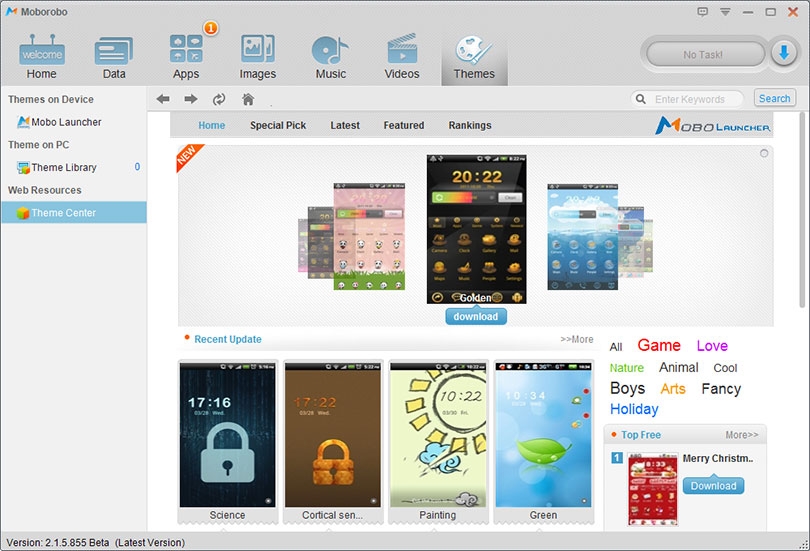Click the feedback chat icon in title bar
This screenshot has width=810, height=551.
[x=703, y=12]
